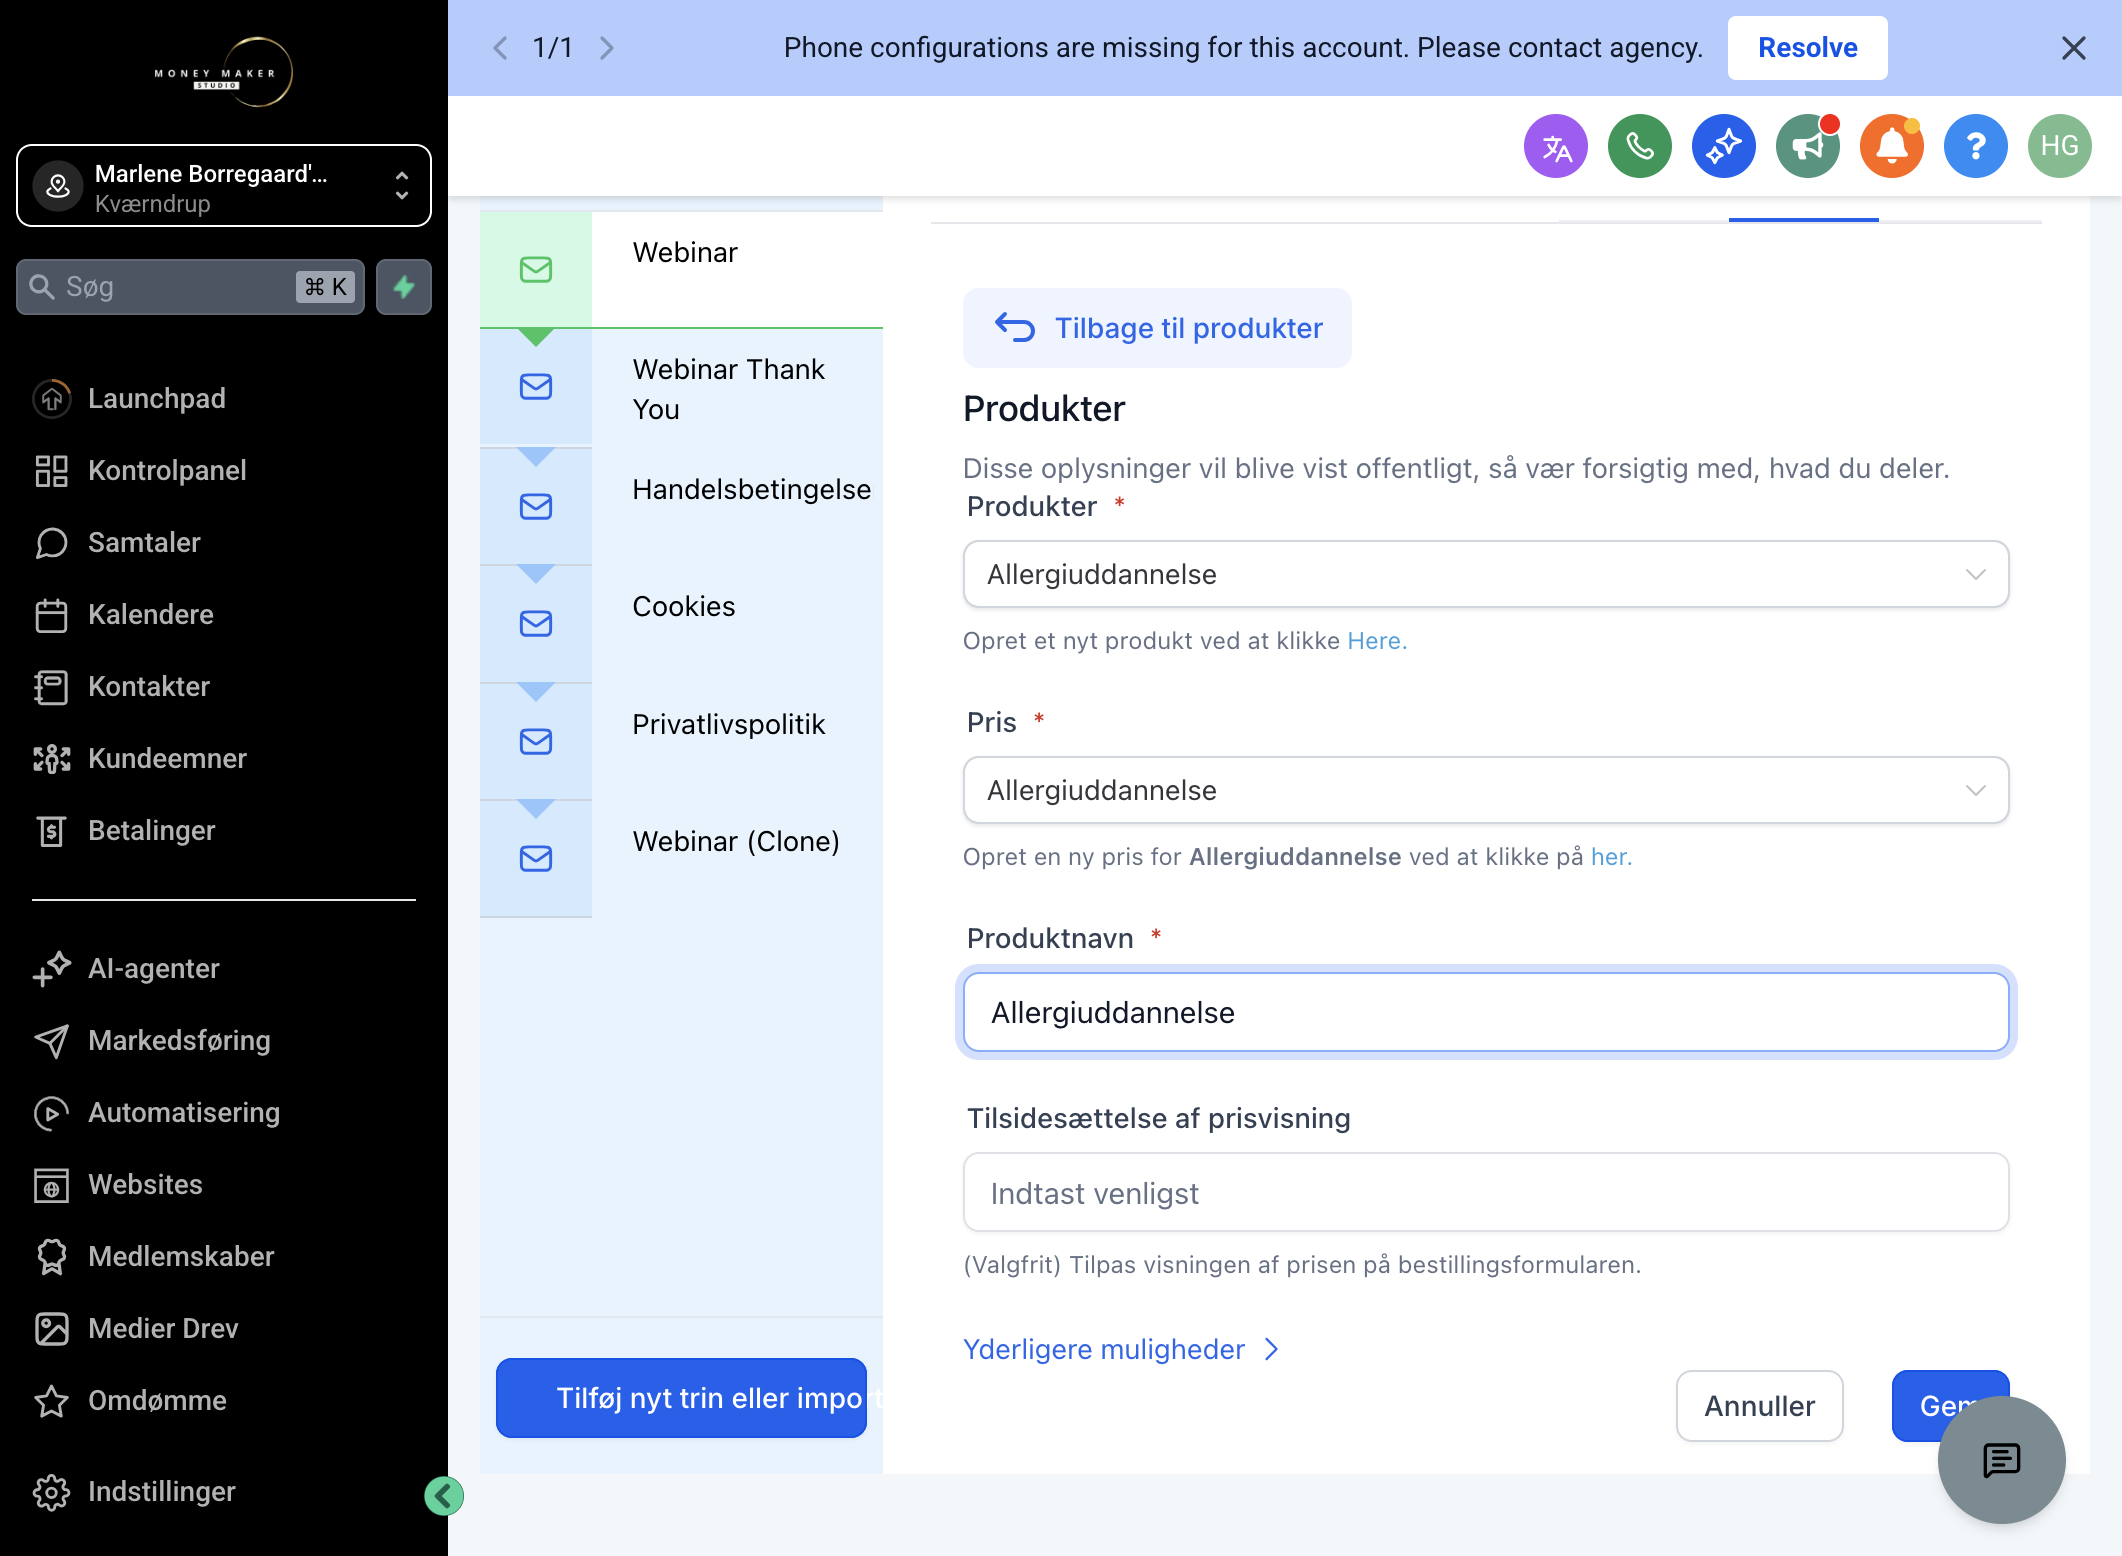Click Tilbage til produkter button

click(1157, 328)
